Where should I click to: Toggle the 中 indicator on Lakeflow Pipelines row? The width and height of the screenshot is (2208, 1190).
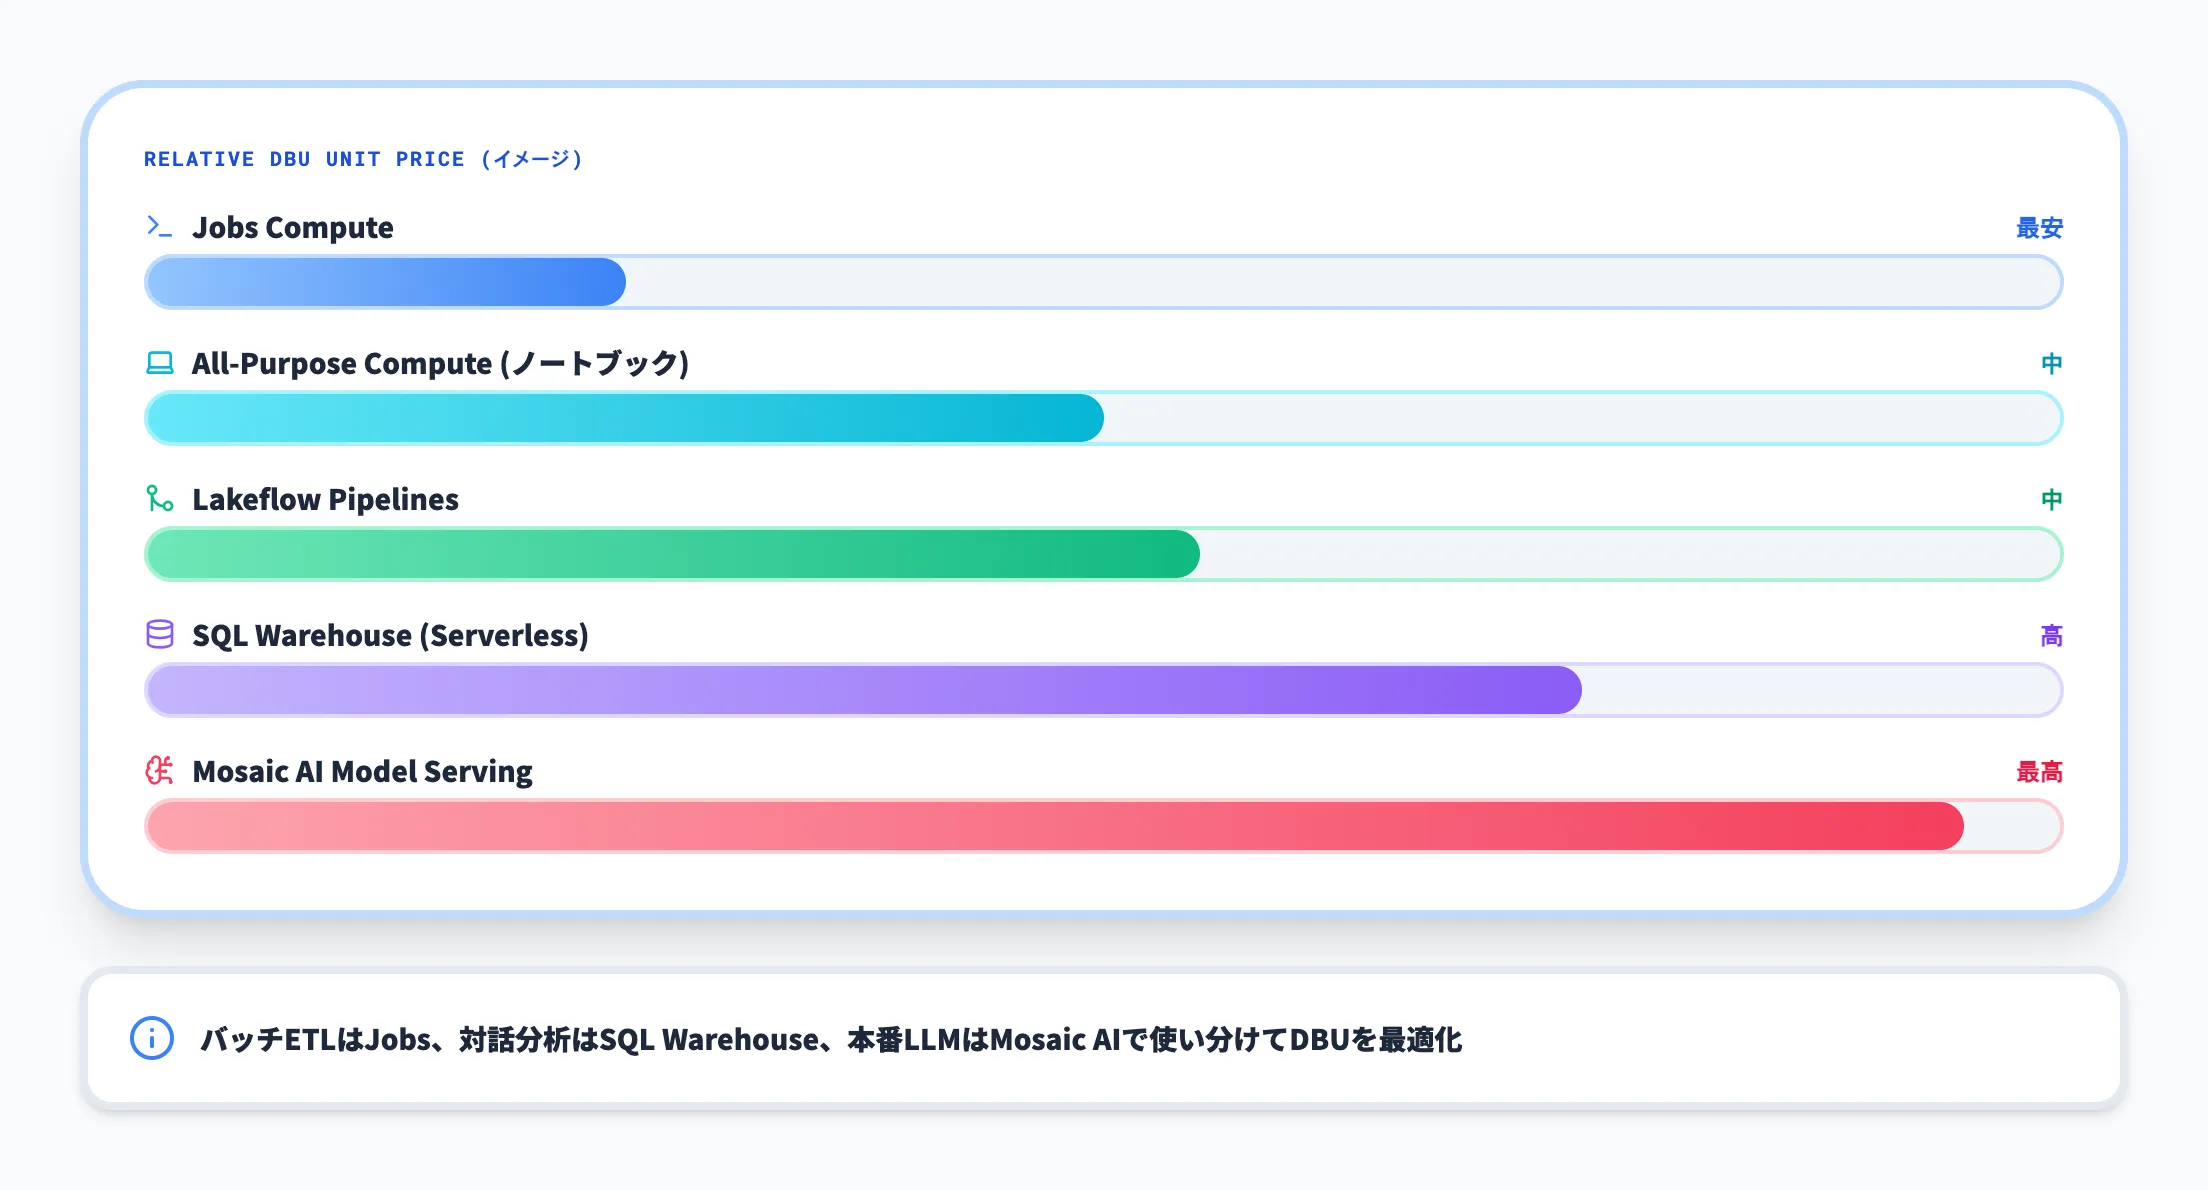click(2050, 499)
